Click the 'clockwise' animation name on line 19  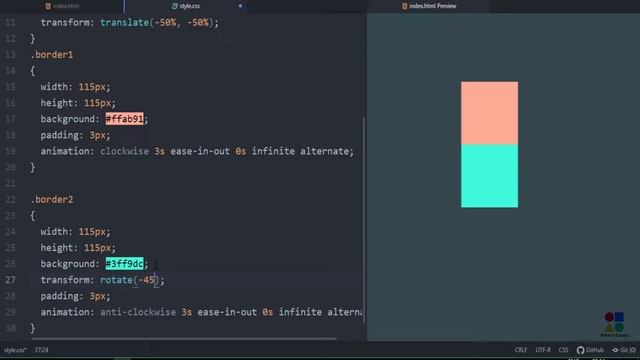pos(124,151)
